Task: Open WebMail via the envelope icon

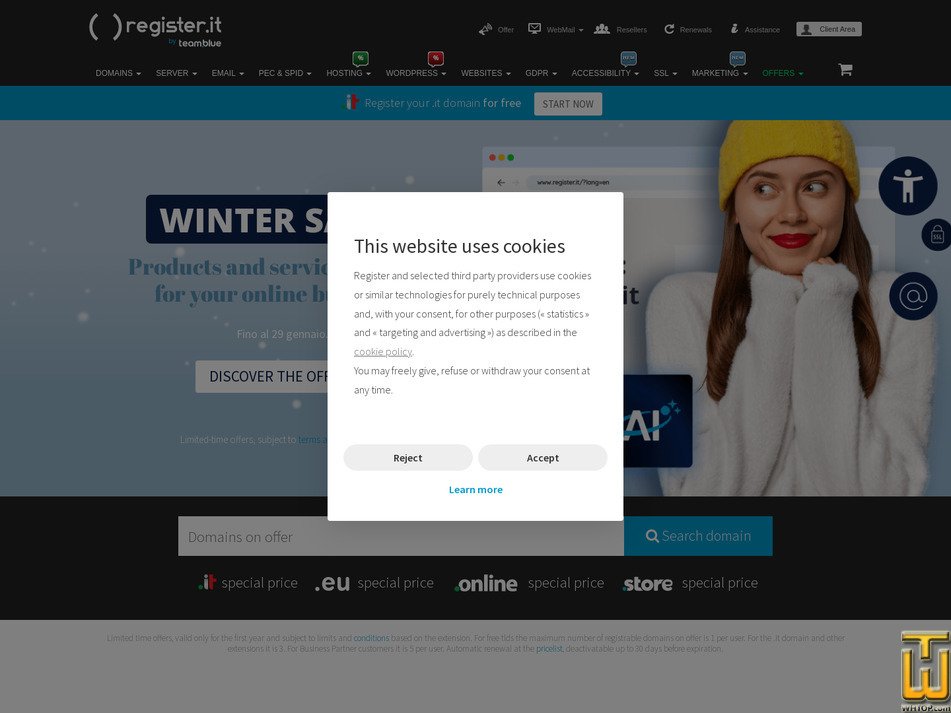Action: point(534,29)
